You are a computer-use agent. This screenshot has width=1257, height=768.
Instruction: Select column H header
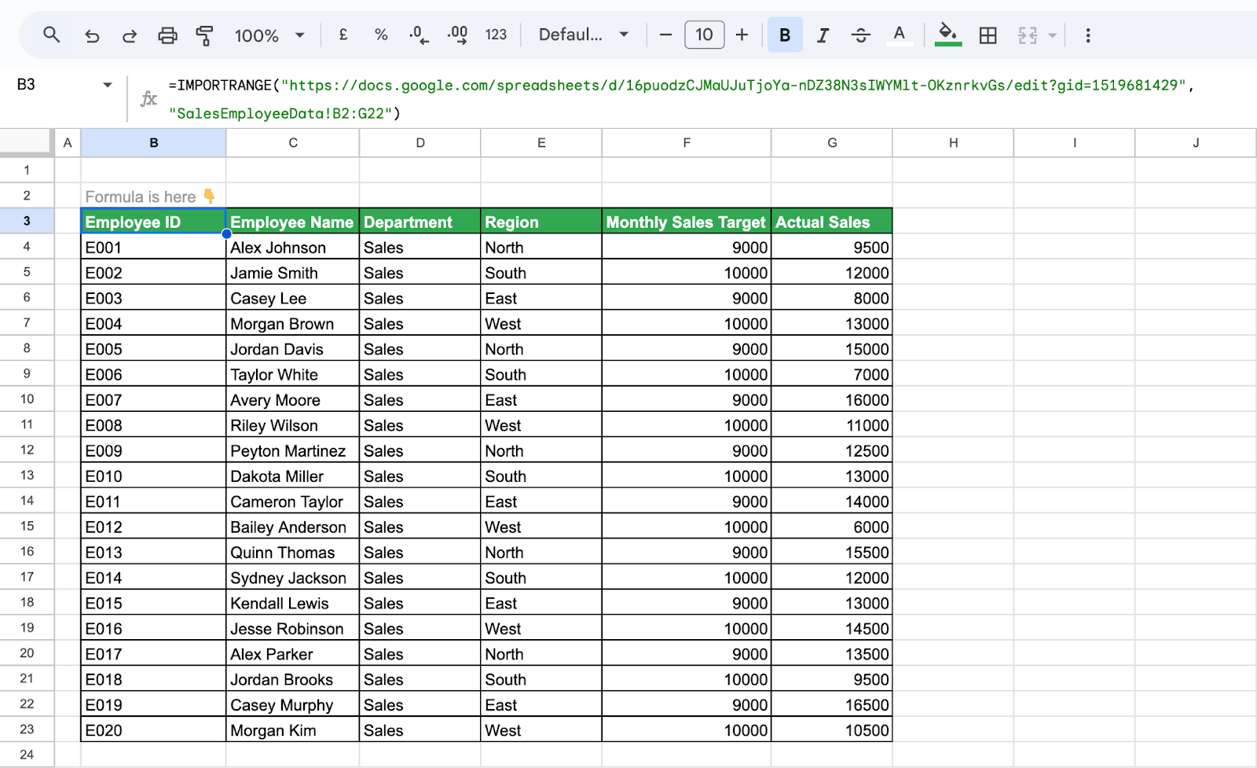pos(953,143)
